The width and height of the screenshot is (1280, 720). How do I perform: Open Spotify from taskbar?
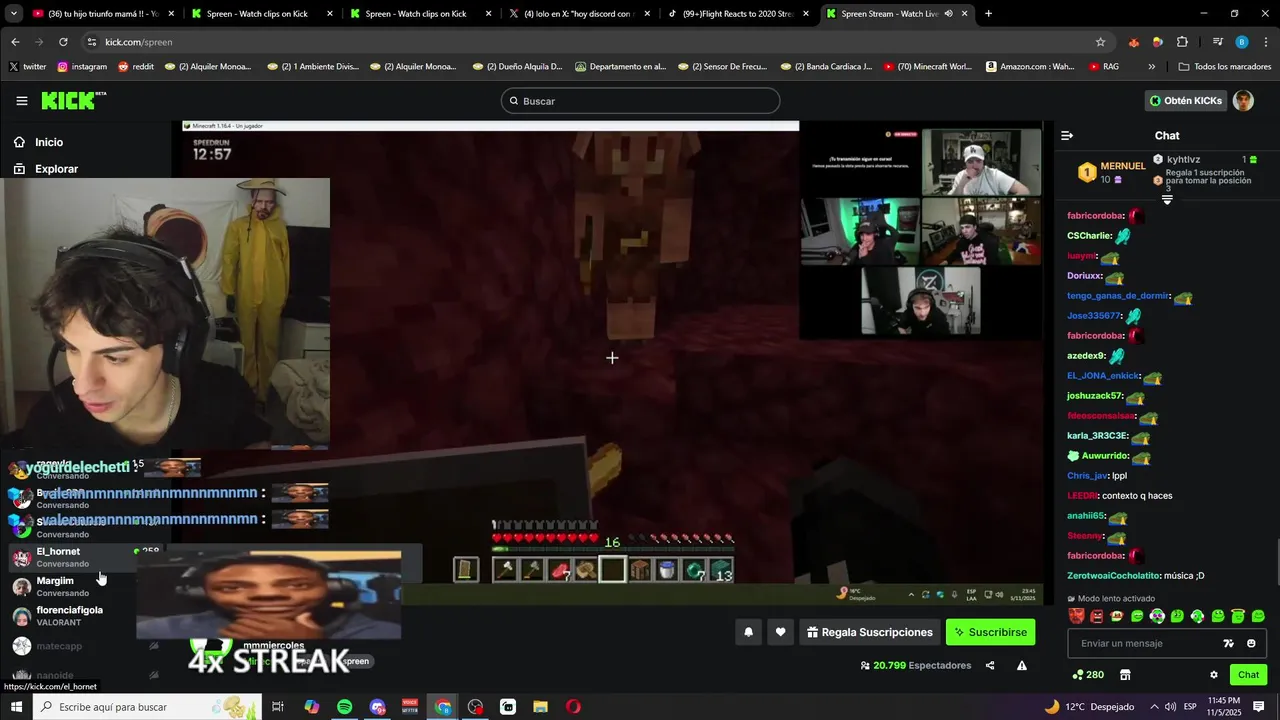(344, 707)
